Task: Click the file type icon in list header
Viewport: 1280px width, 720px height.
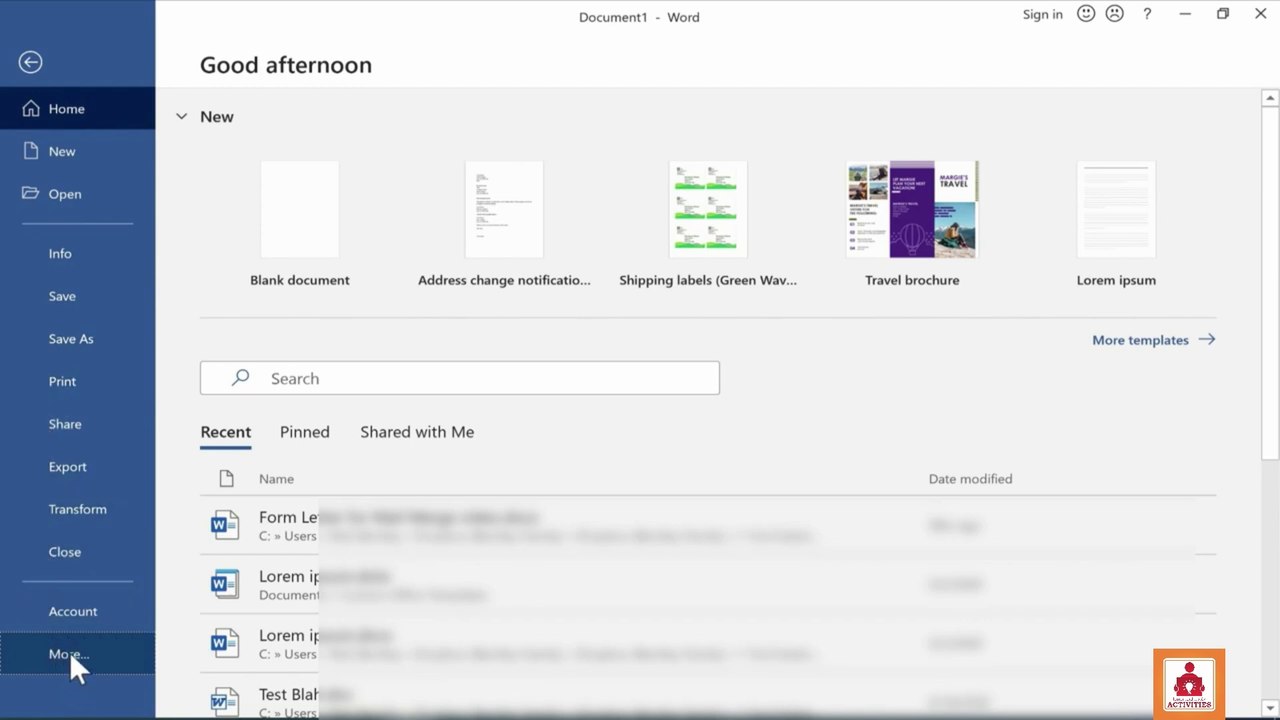Action: tap(226, 479)
